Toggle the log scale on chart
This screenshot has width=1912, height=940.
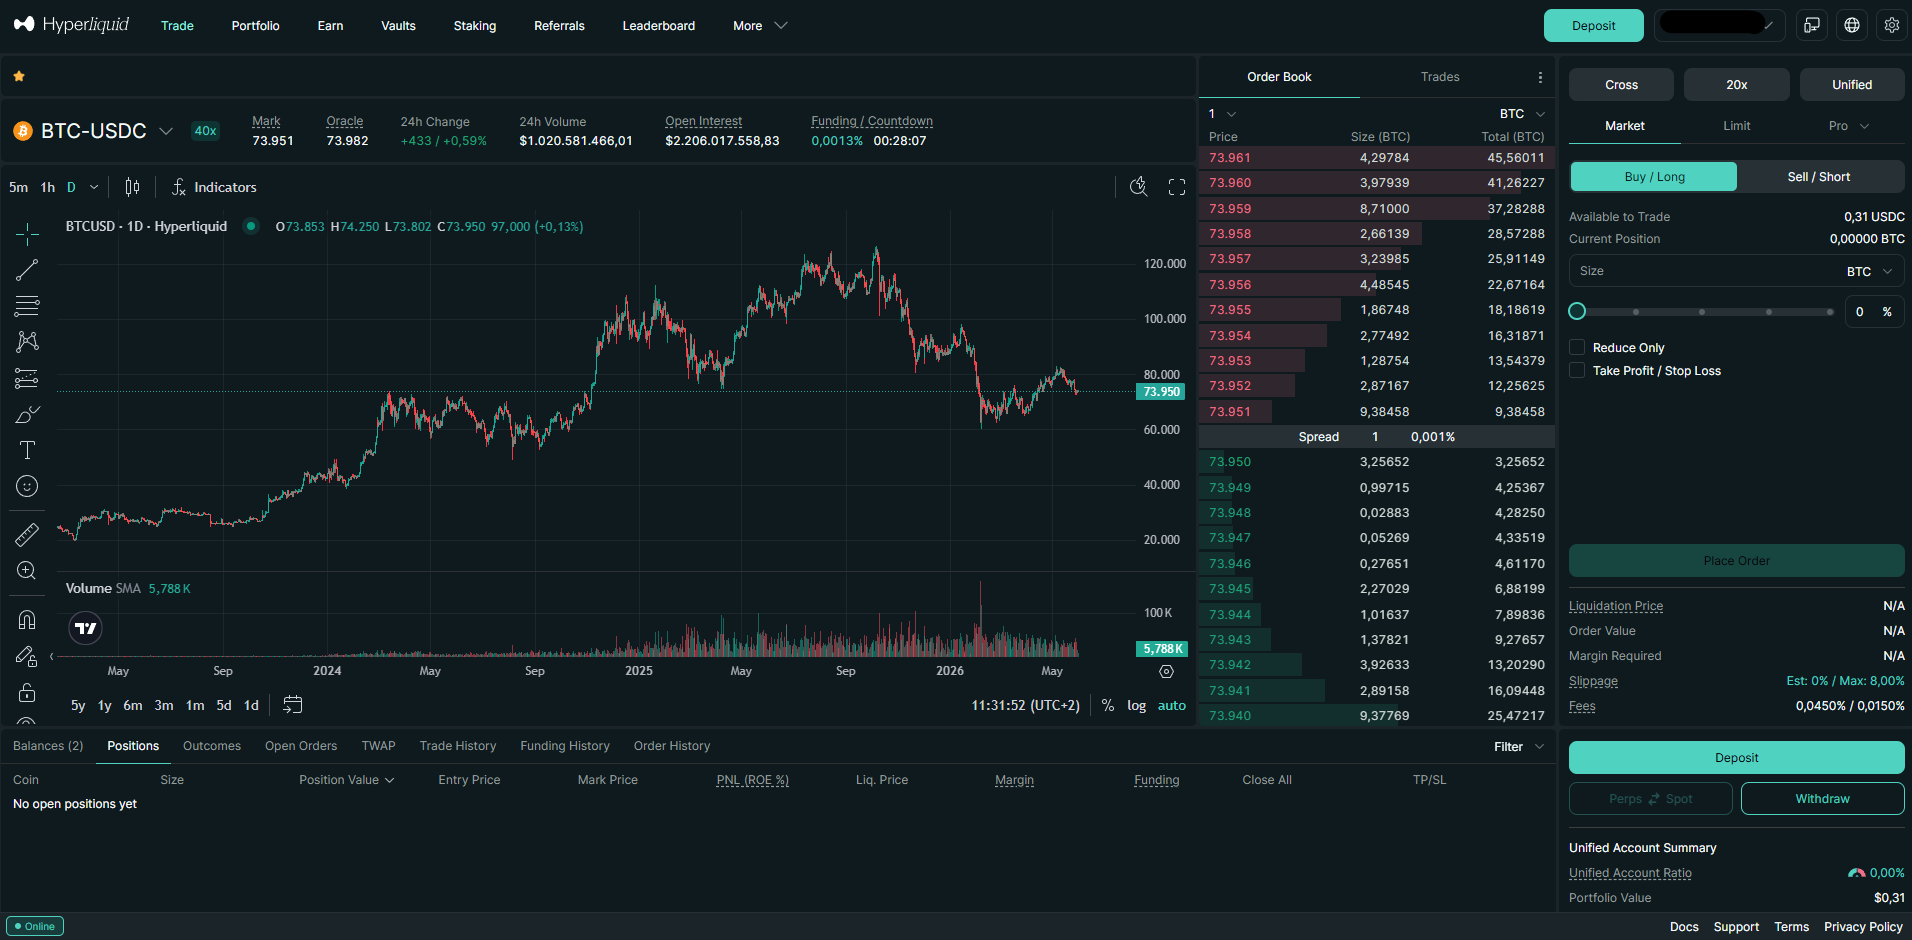pos(1136,705)
